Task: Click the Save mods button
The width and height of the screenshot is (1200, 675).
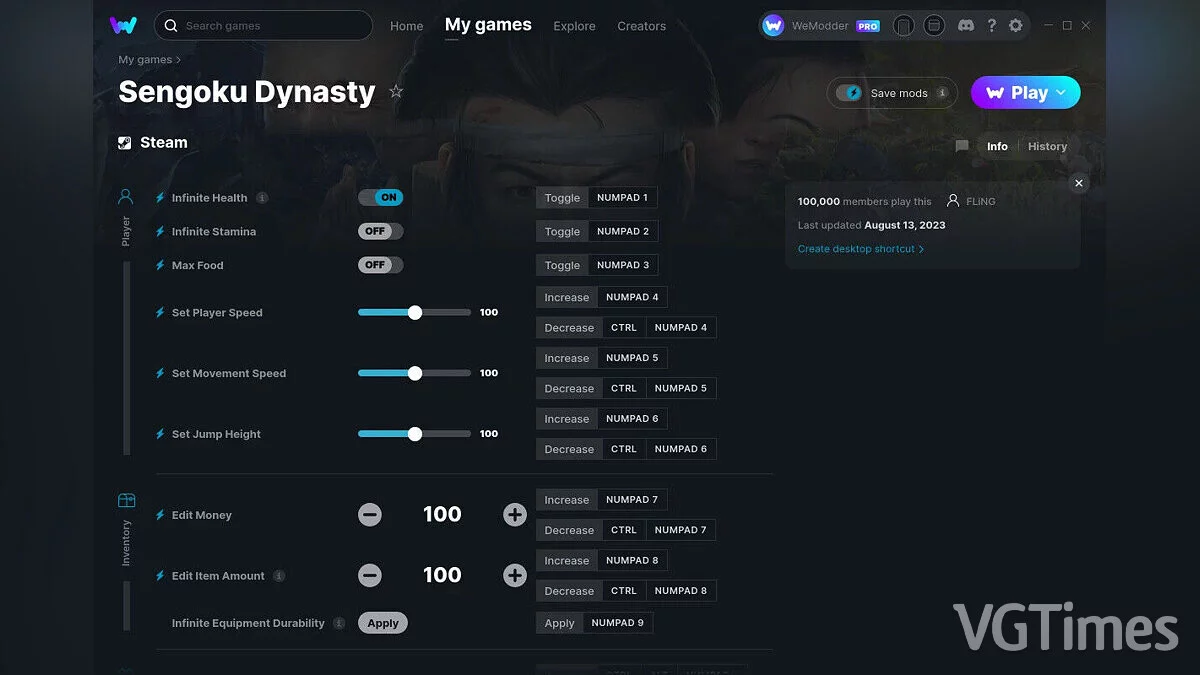Action: (x=891, y=92)
